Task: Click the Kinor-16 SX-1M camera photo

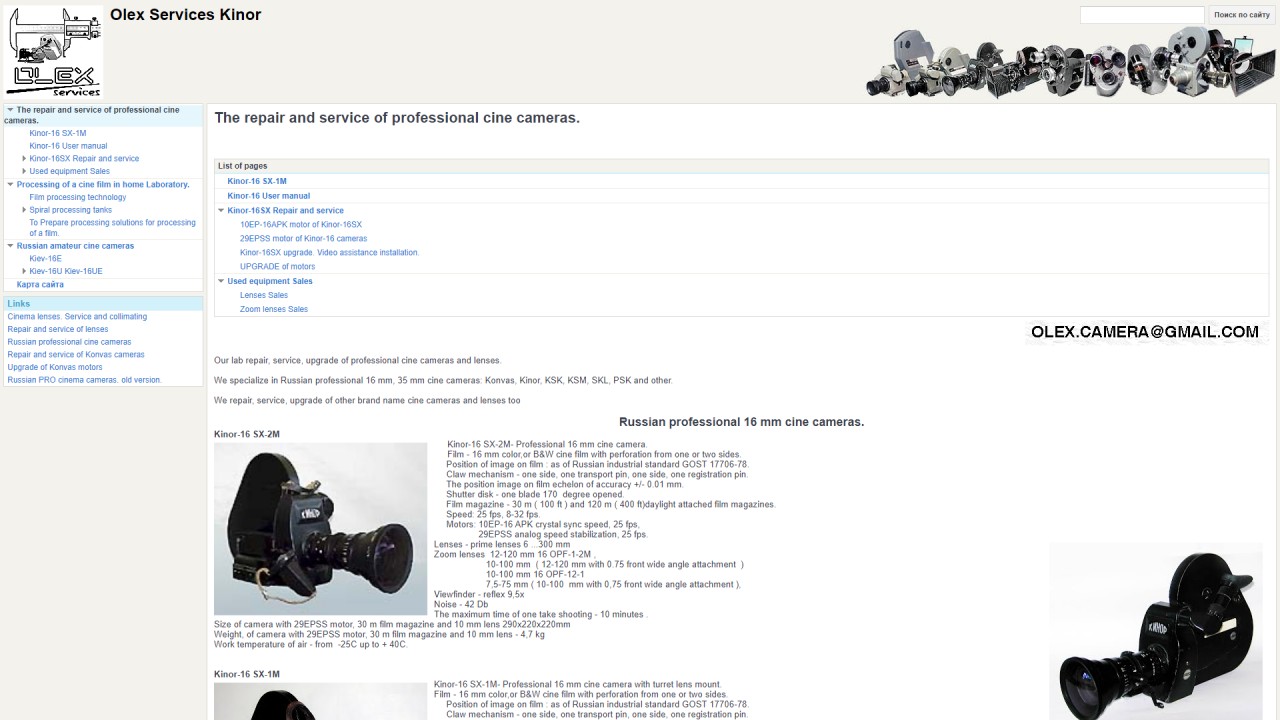Action: pos(320,701)
